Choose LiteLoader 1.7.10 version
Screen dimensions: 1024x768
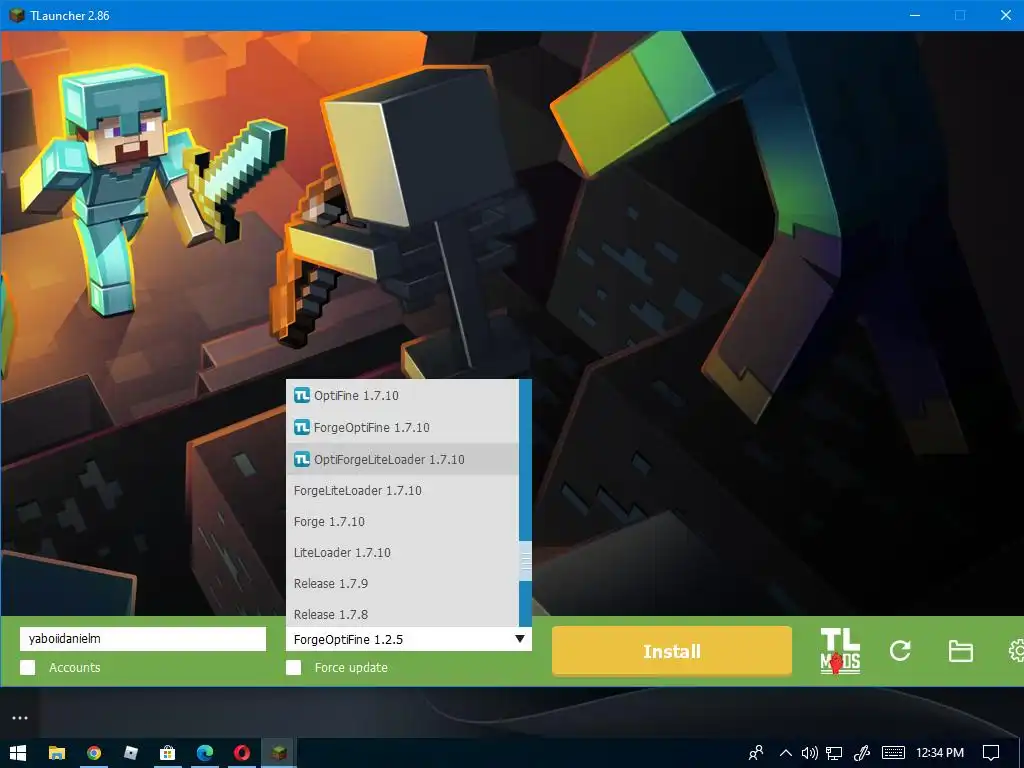point(402,552)
